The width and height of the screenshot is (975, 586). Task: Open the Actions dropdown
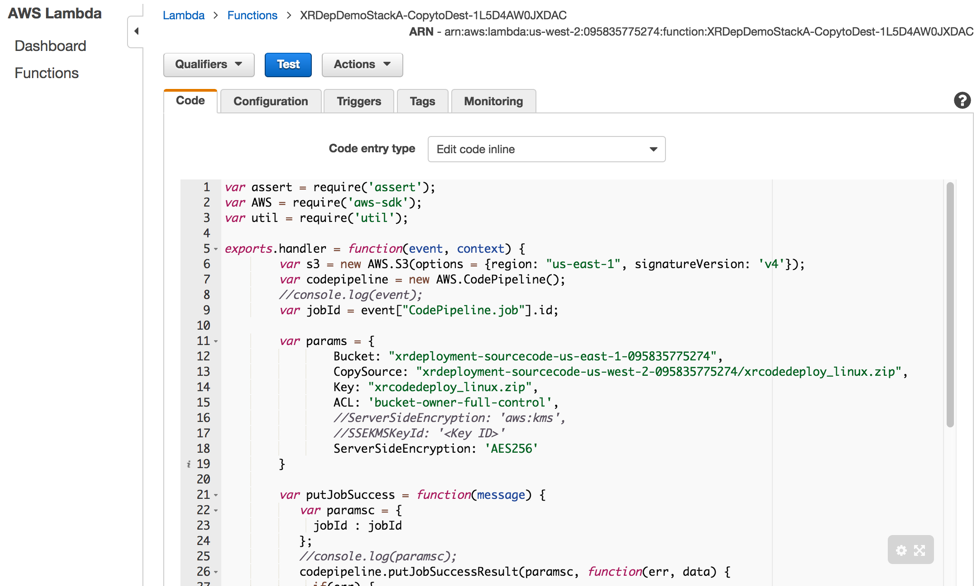362,64
